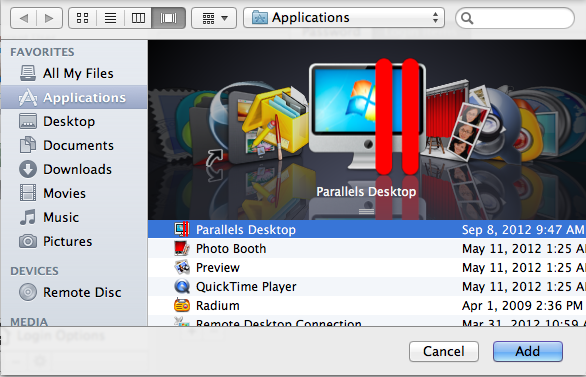Click the Parallels Desktop cover flow image
Viewport: 586px width, 377px height.
tap(367, 117)
